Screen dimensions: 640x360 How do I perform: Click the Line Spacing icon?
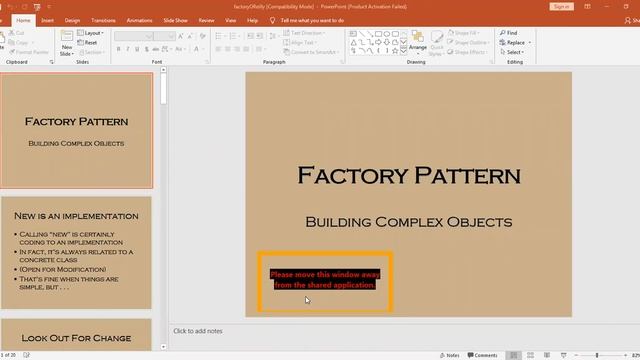(x=273, y=36)
